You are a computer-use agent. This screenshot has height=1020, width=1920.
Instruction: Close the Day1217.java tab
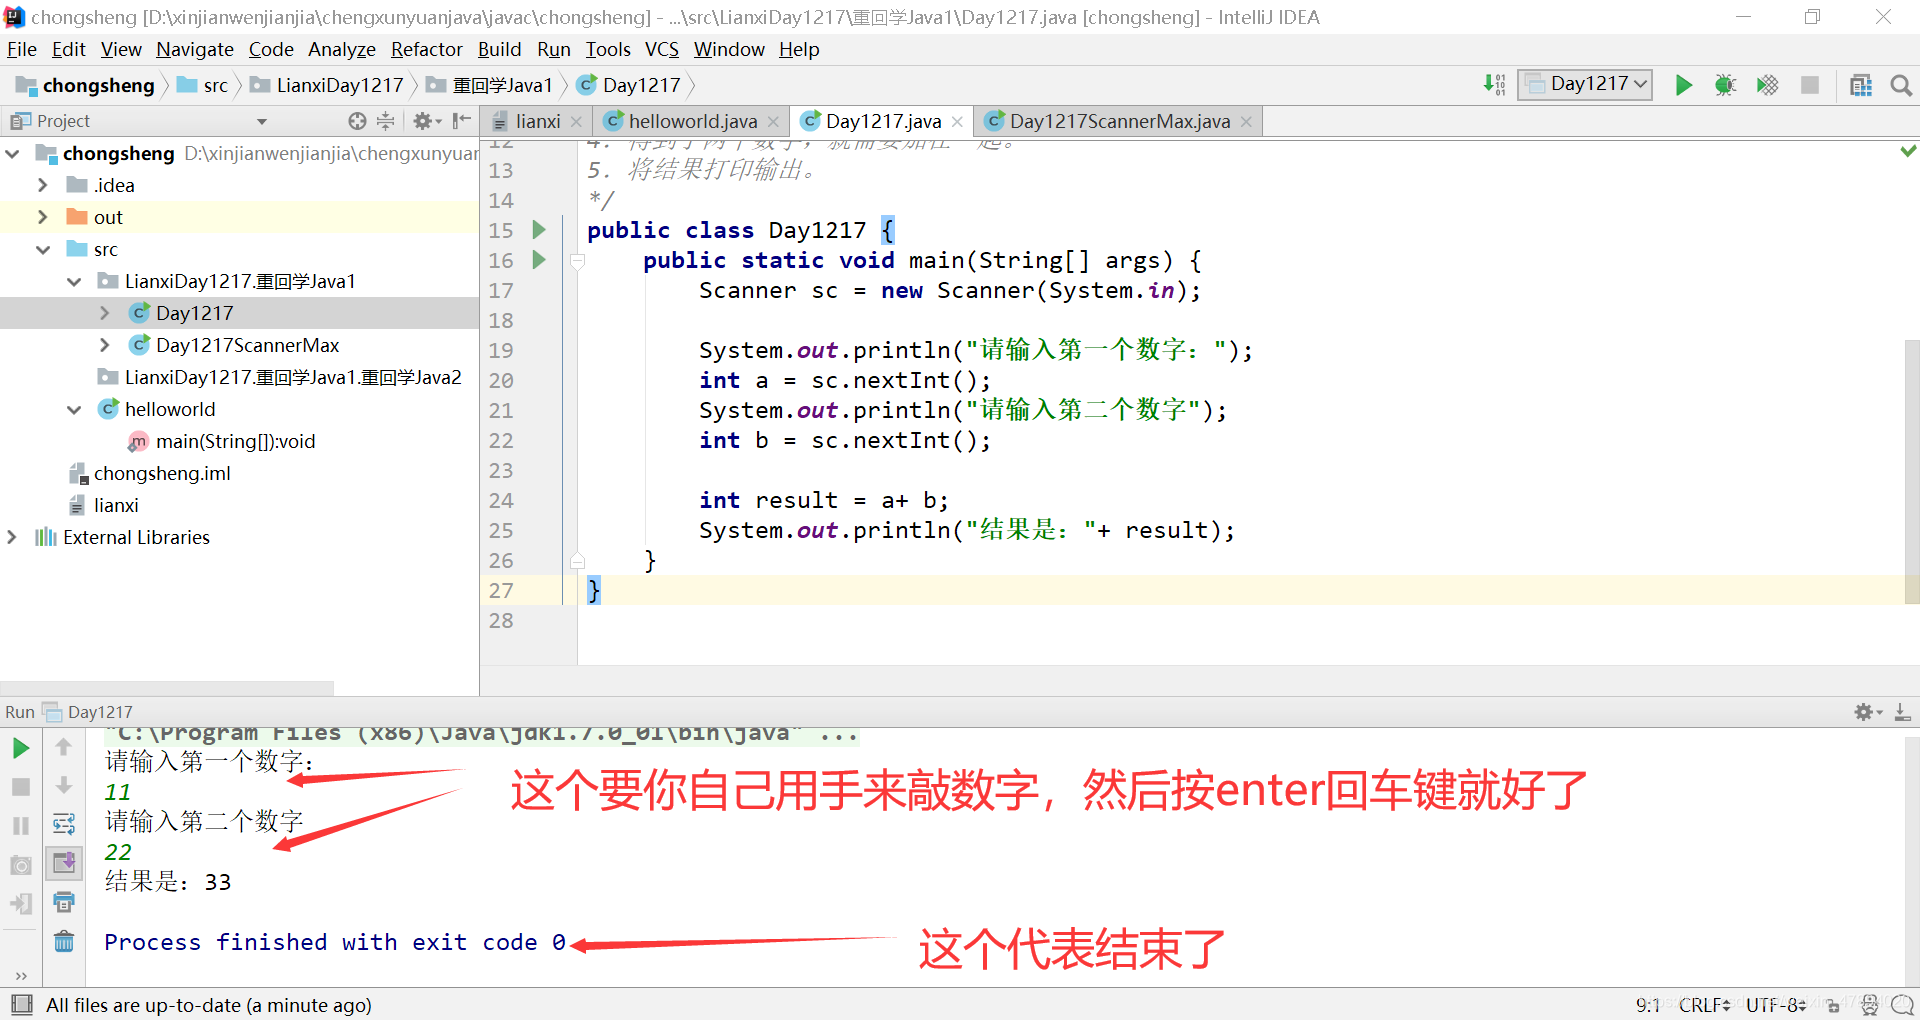[957, 122]
